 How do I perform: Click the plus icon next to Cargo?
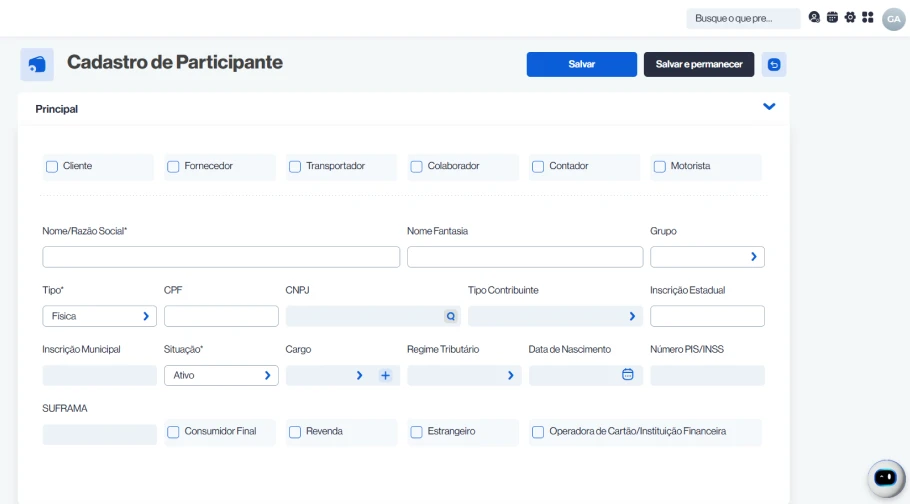pyautogui.click(x=385, y=375)
